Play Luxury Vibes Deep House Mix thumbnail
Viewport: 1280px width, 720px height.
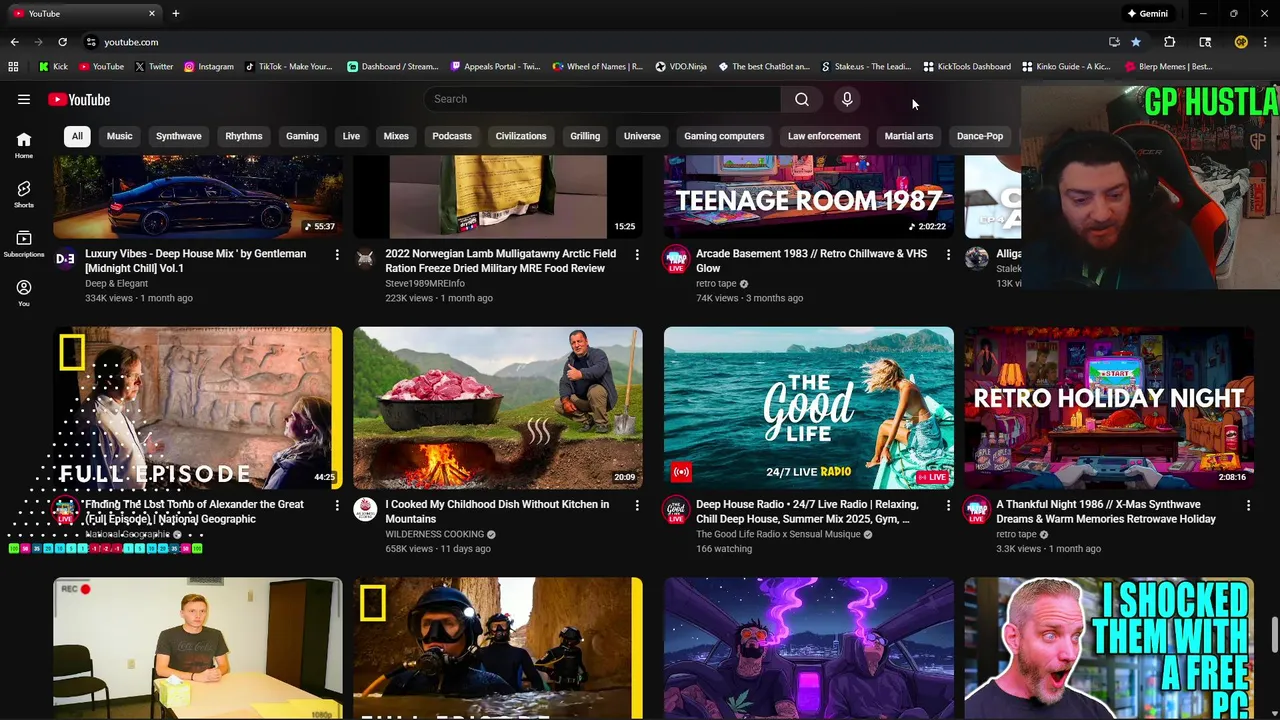coord(198,196)
